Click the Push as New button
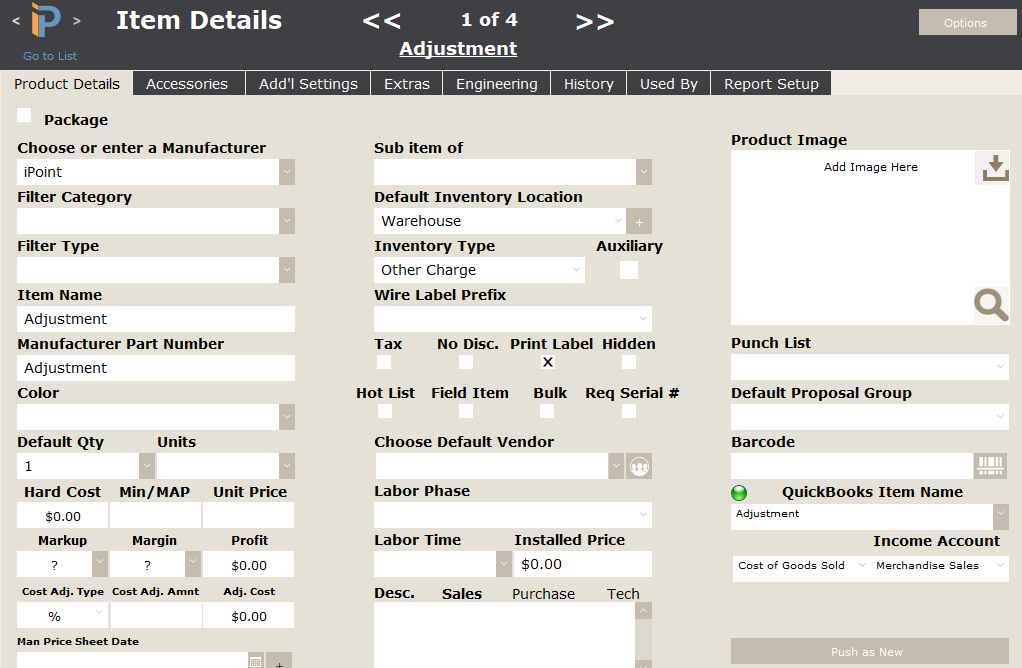1022x668 pixels. 866,652
